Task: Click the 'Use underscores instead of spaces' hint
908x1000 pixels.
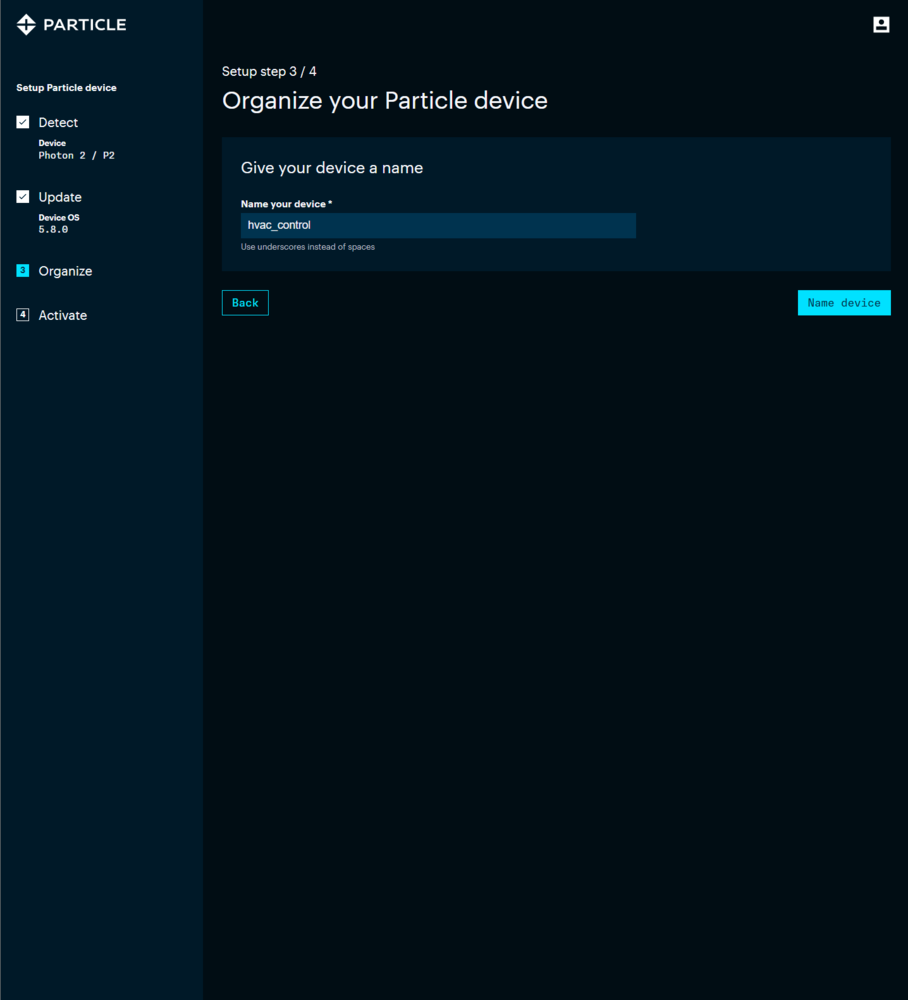Action: pos(308,247)
